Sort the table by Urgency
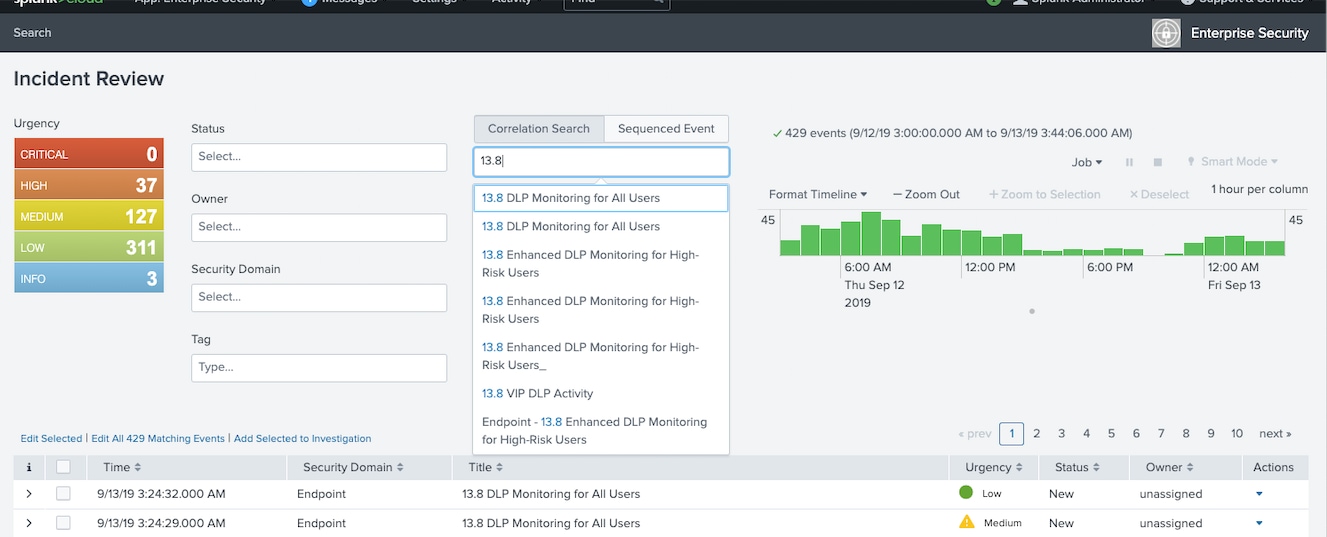1327x537 pixels. click(x=1019, y=467)
